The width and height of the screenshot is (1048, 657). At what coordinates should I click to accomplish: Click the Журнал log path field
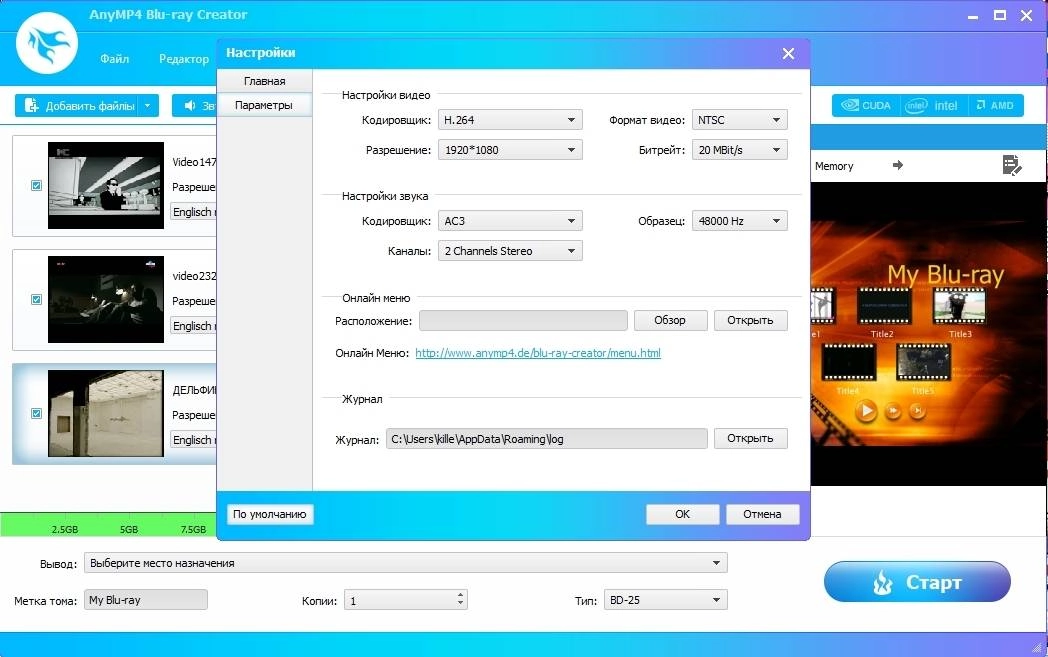[x=547, y=439]
